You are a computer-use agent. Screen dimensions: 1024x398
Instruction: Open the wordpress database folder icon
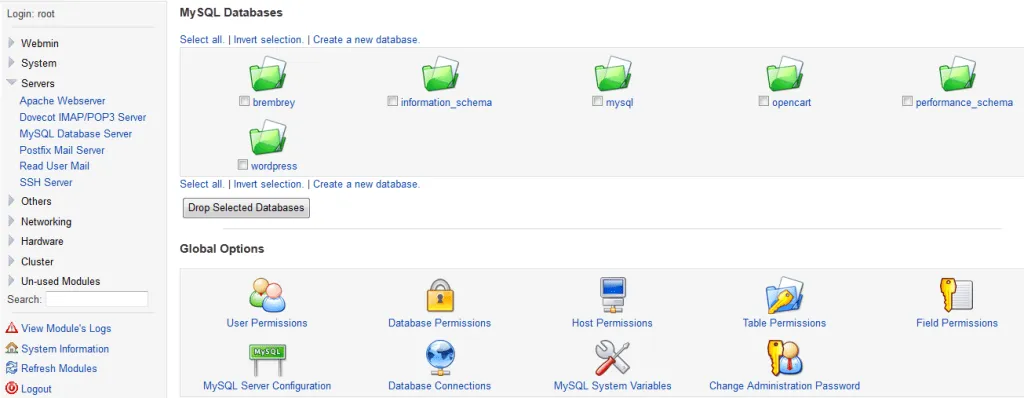[268, 137]
